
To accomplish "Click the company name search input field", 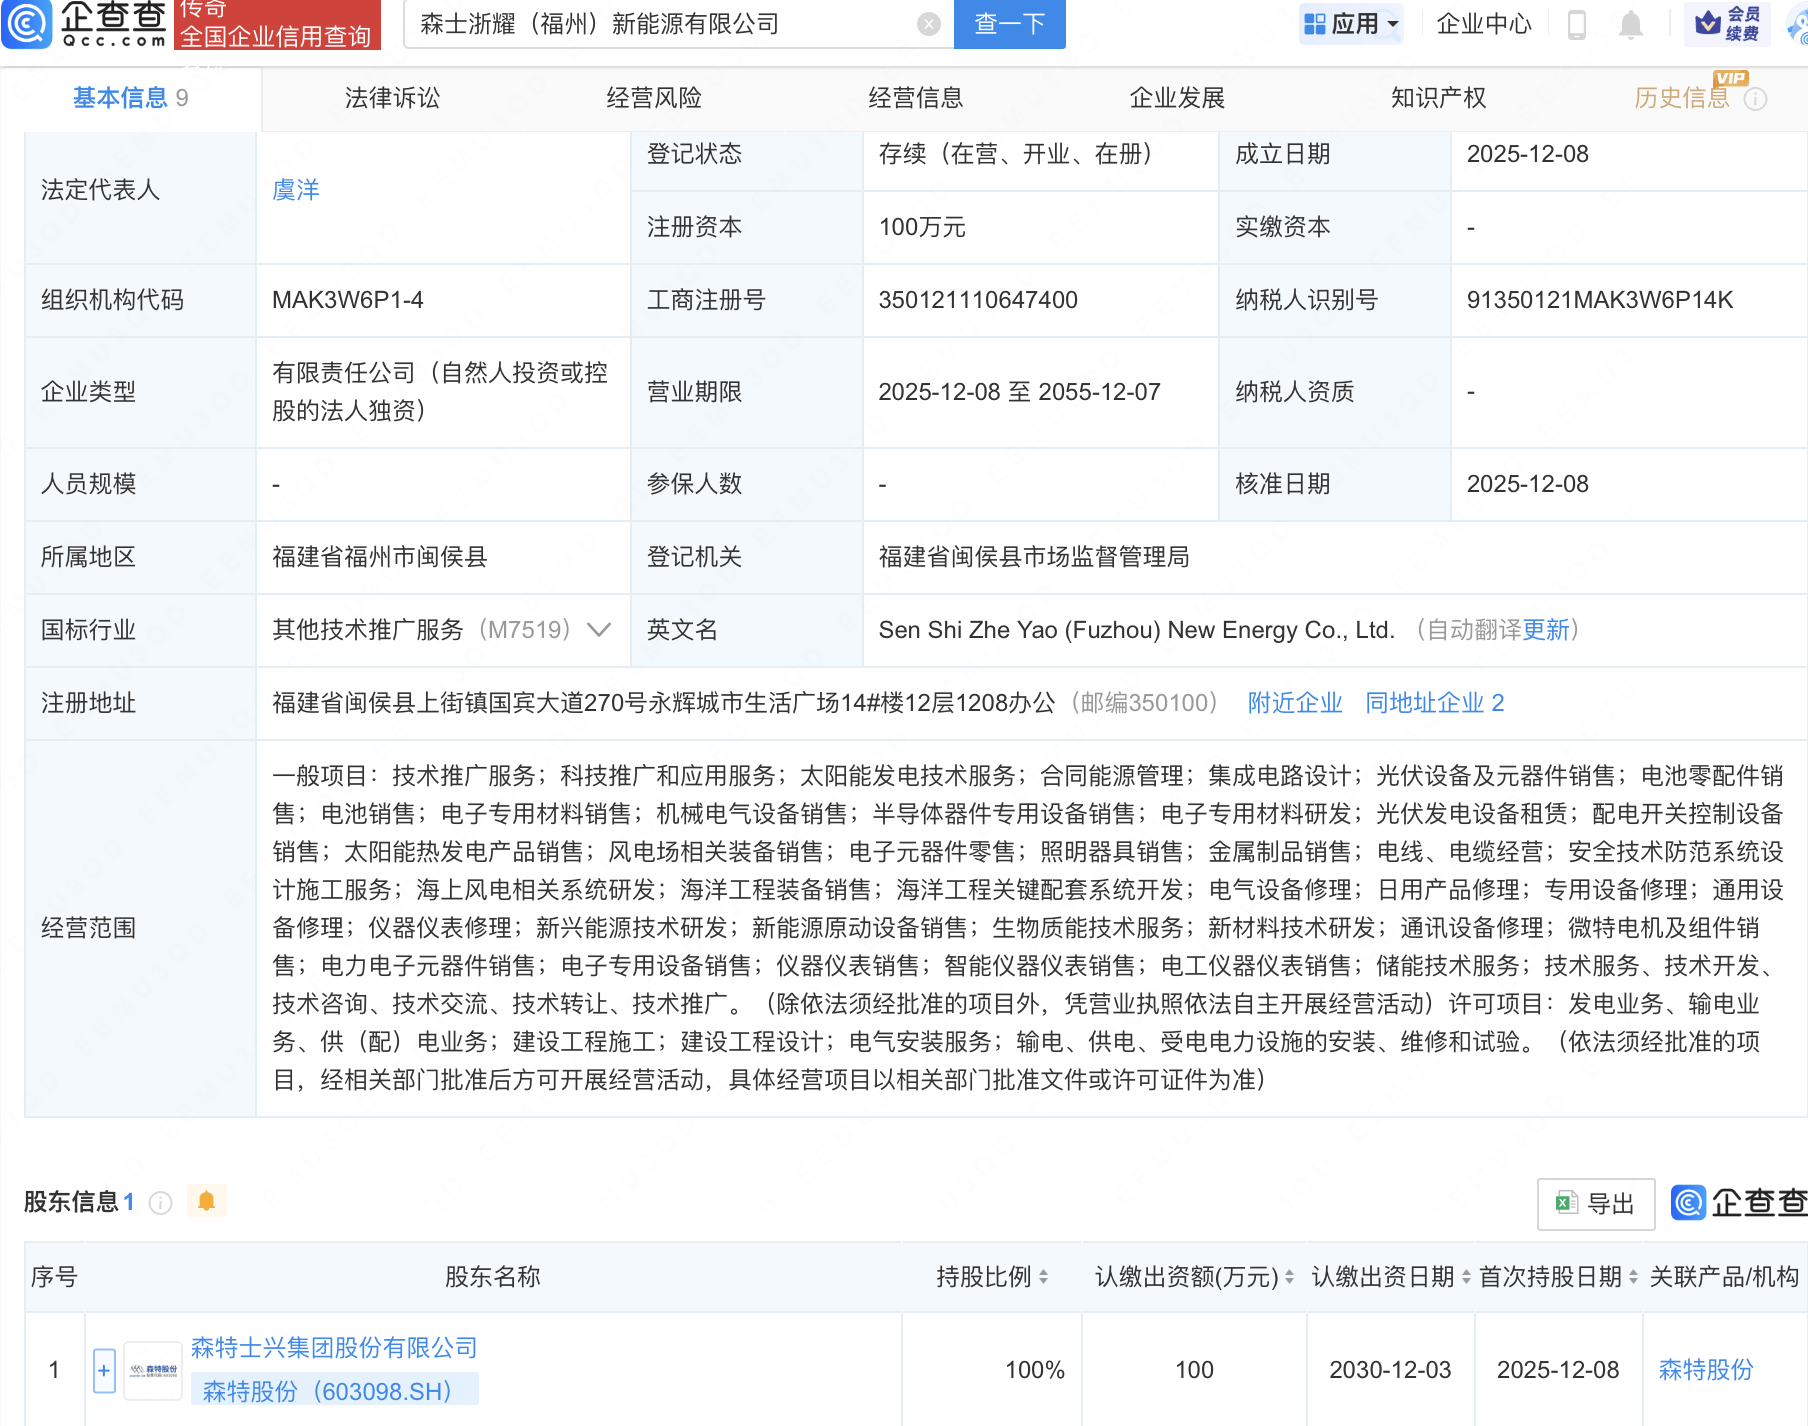I will [x=660, y=24].
